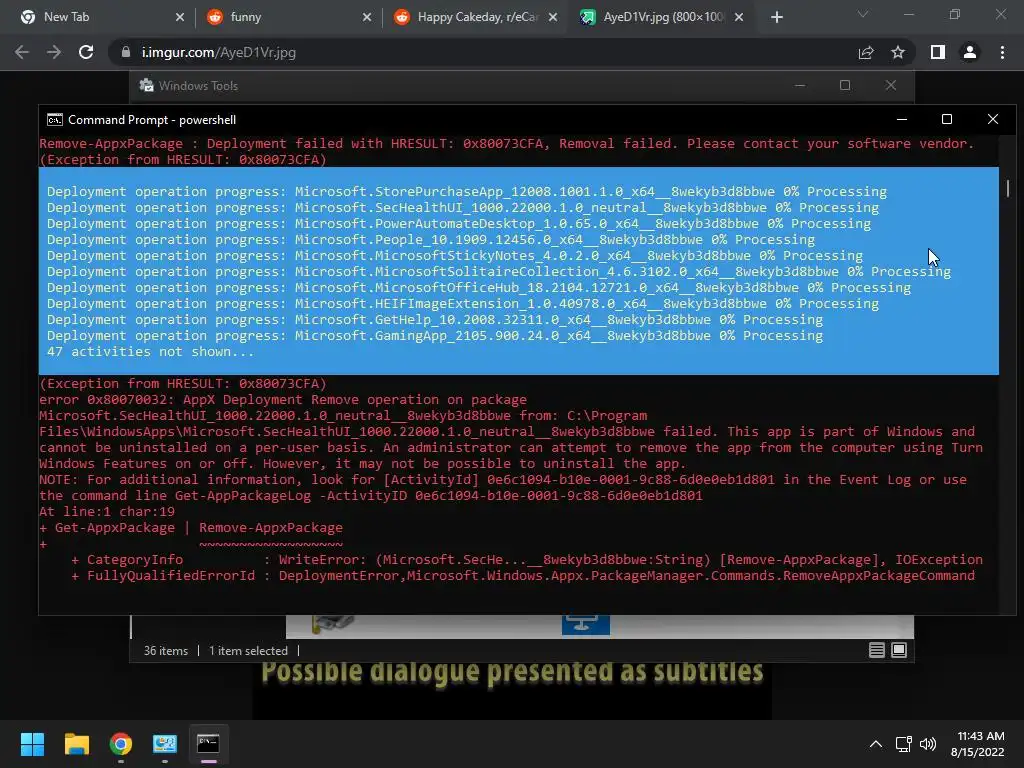Click the Microsoft.GamingApp progress line
The height and width of the screenshot is (768, 1024).
pyautogui.click(x=435, y=336)
